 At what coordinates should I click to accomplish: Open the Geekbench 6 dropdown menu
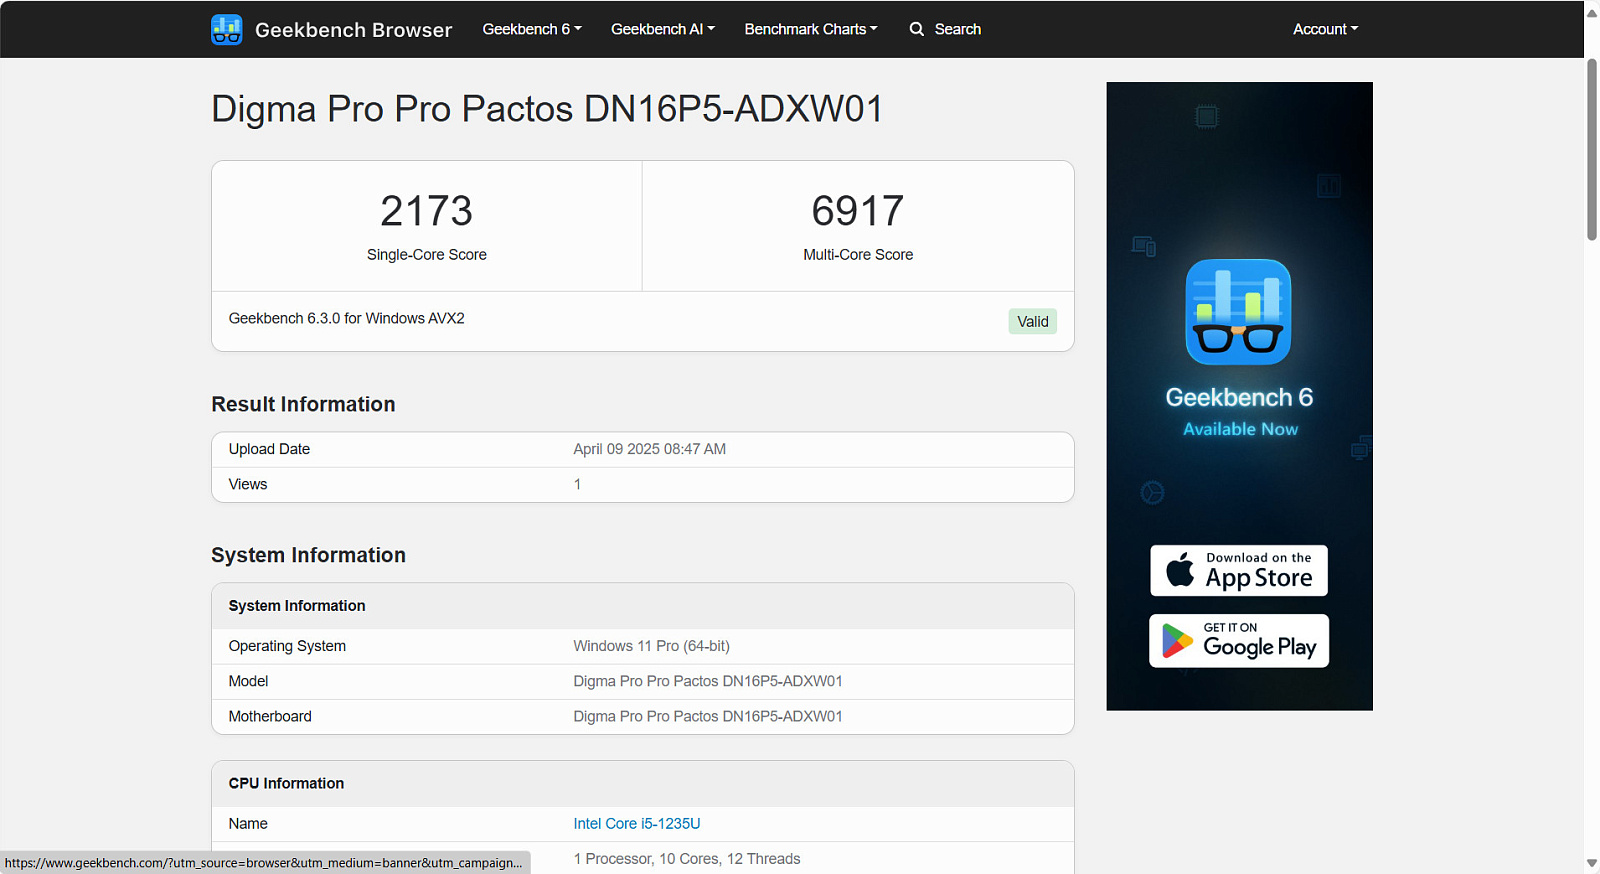point(532,29)
